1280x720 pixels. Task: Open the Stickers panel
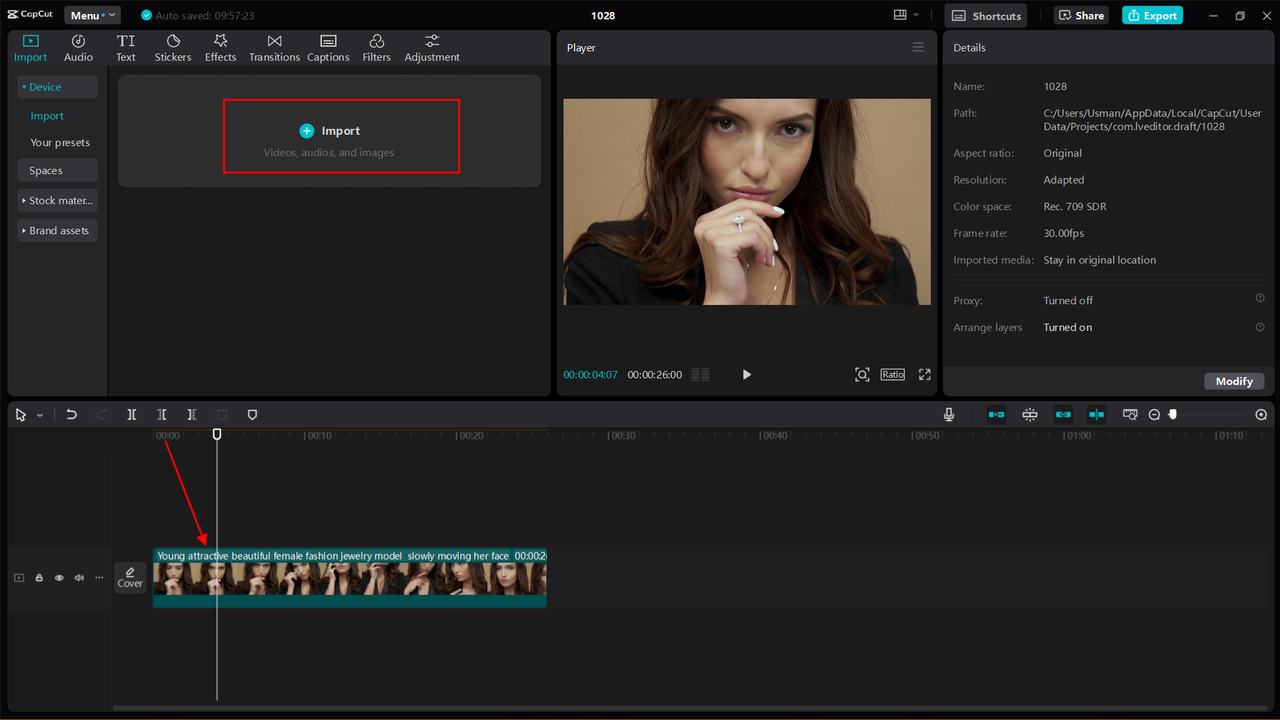point(172,46)
